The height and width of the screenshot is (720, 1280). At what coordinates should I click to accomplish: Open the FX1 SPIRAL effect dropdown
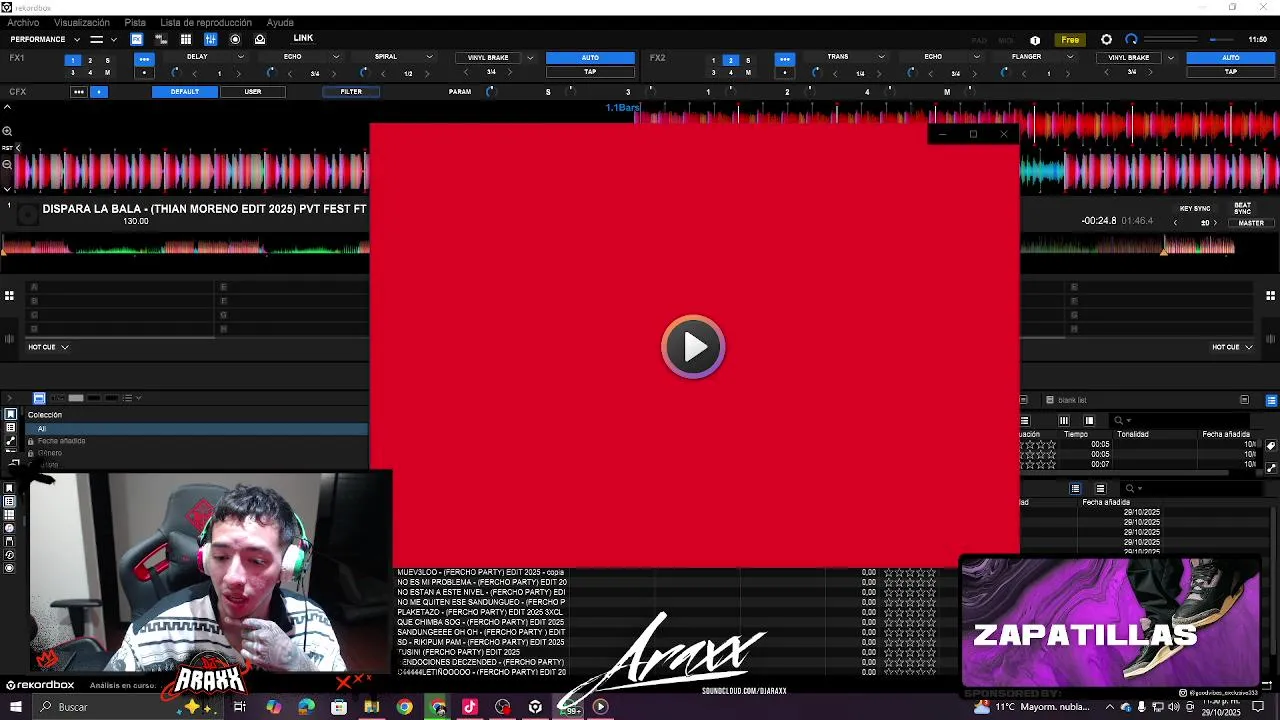pos(429,57)
